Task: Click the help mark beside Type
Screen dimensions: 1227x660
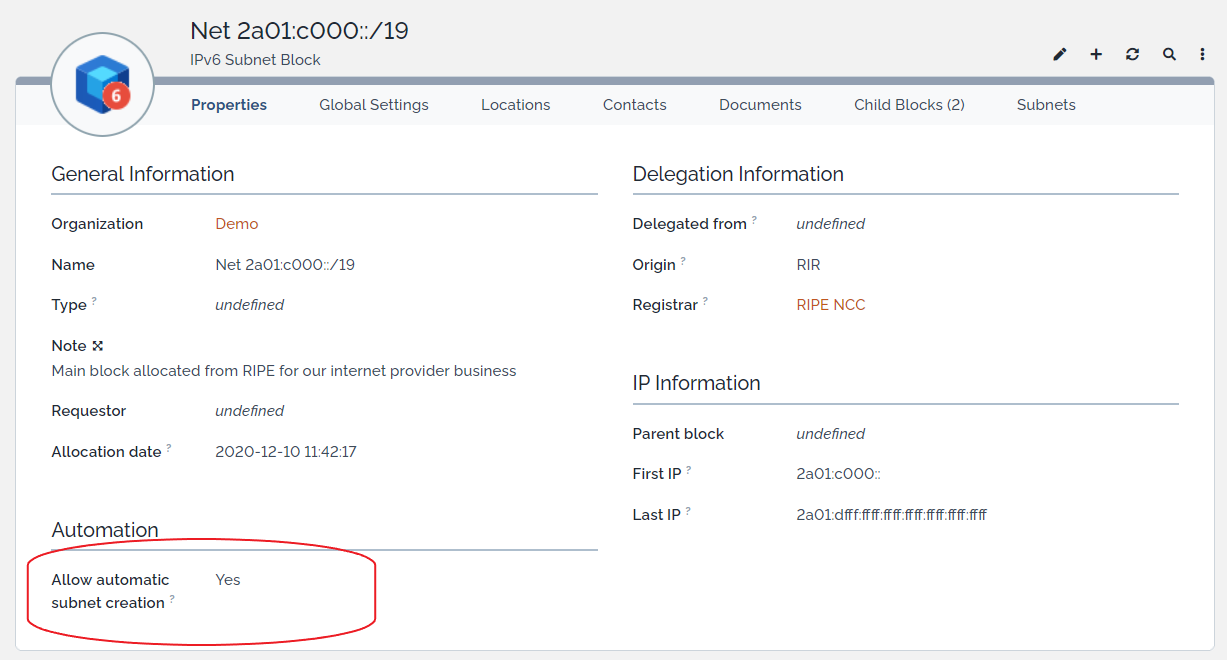Action: coord(94,300)
